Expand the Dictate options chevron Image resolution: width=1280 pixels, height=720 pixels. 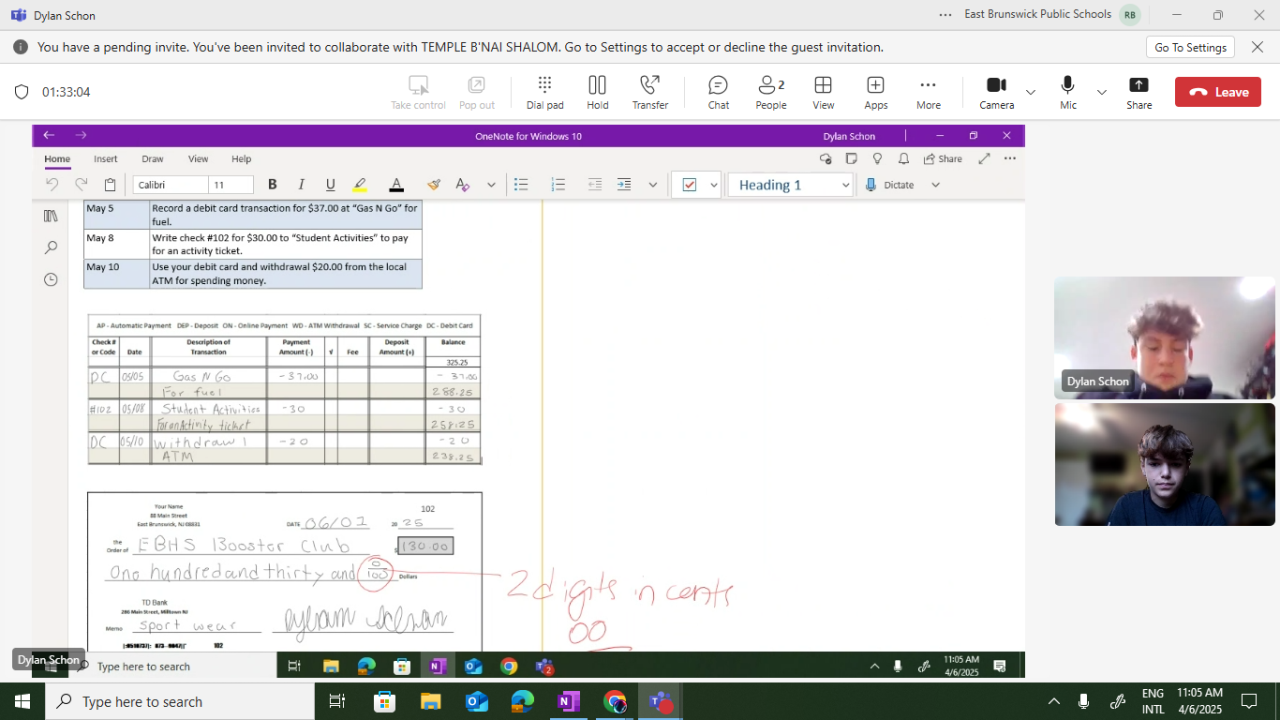(x=936, y=185)
